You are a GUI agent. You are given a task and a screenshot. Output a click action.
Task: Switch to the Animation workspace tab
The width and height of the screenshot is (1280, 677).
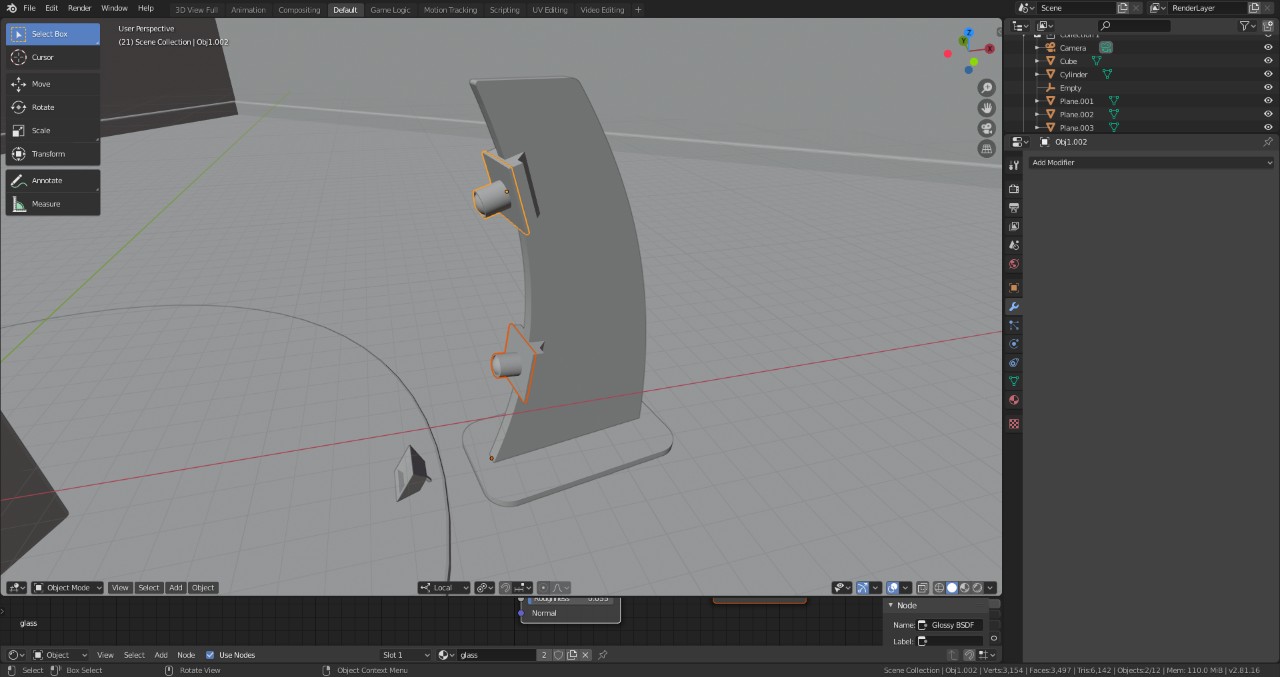pos(248,10)
